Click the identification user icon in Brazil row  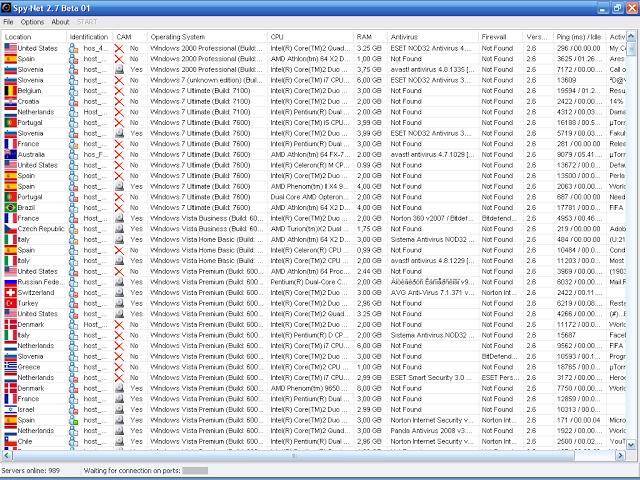[x=73, y=207]
